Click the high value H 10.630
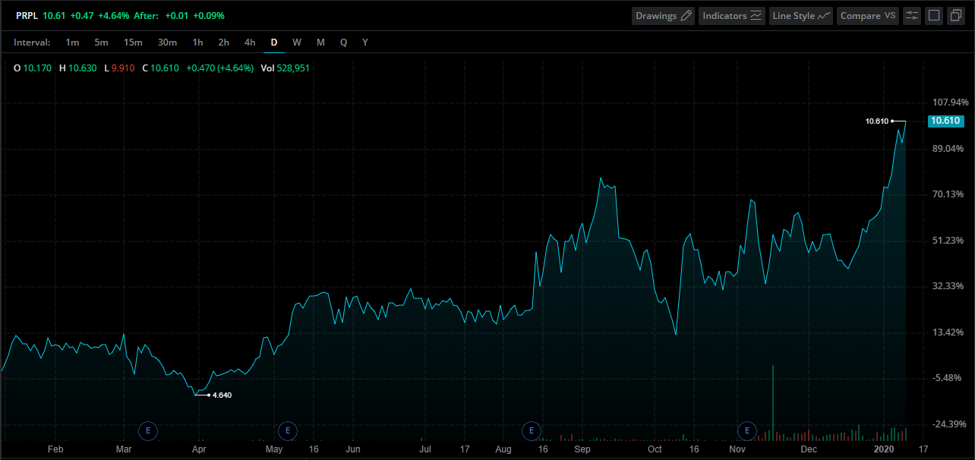The width and height of the screenshot is (975, 460). point(78,68)
